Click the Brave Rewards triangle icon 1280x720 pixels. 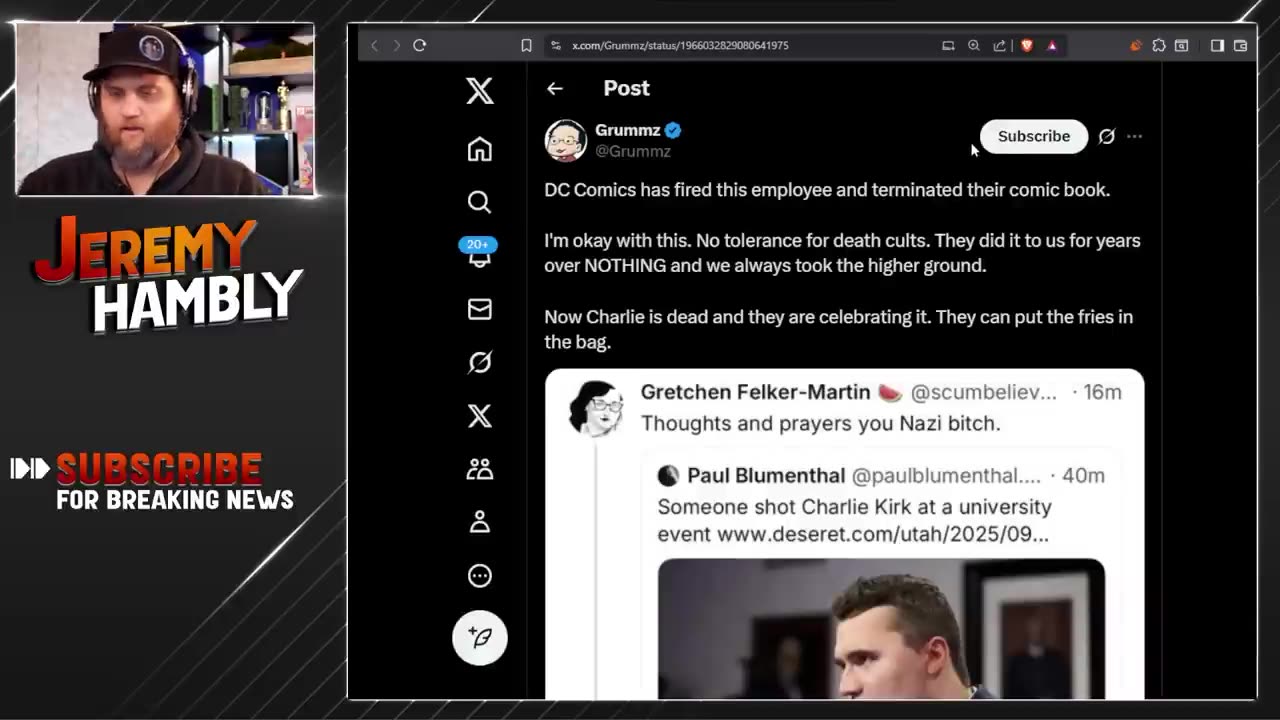[1052, 45]
